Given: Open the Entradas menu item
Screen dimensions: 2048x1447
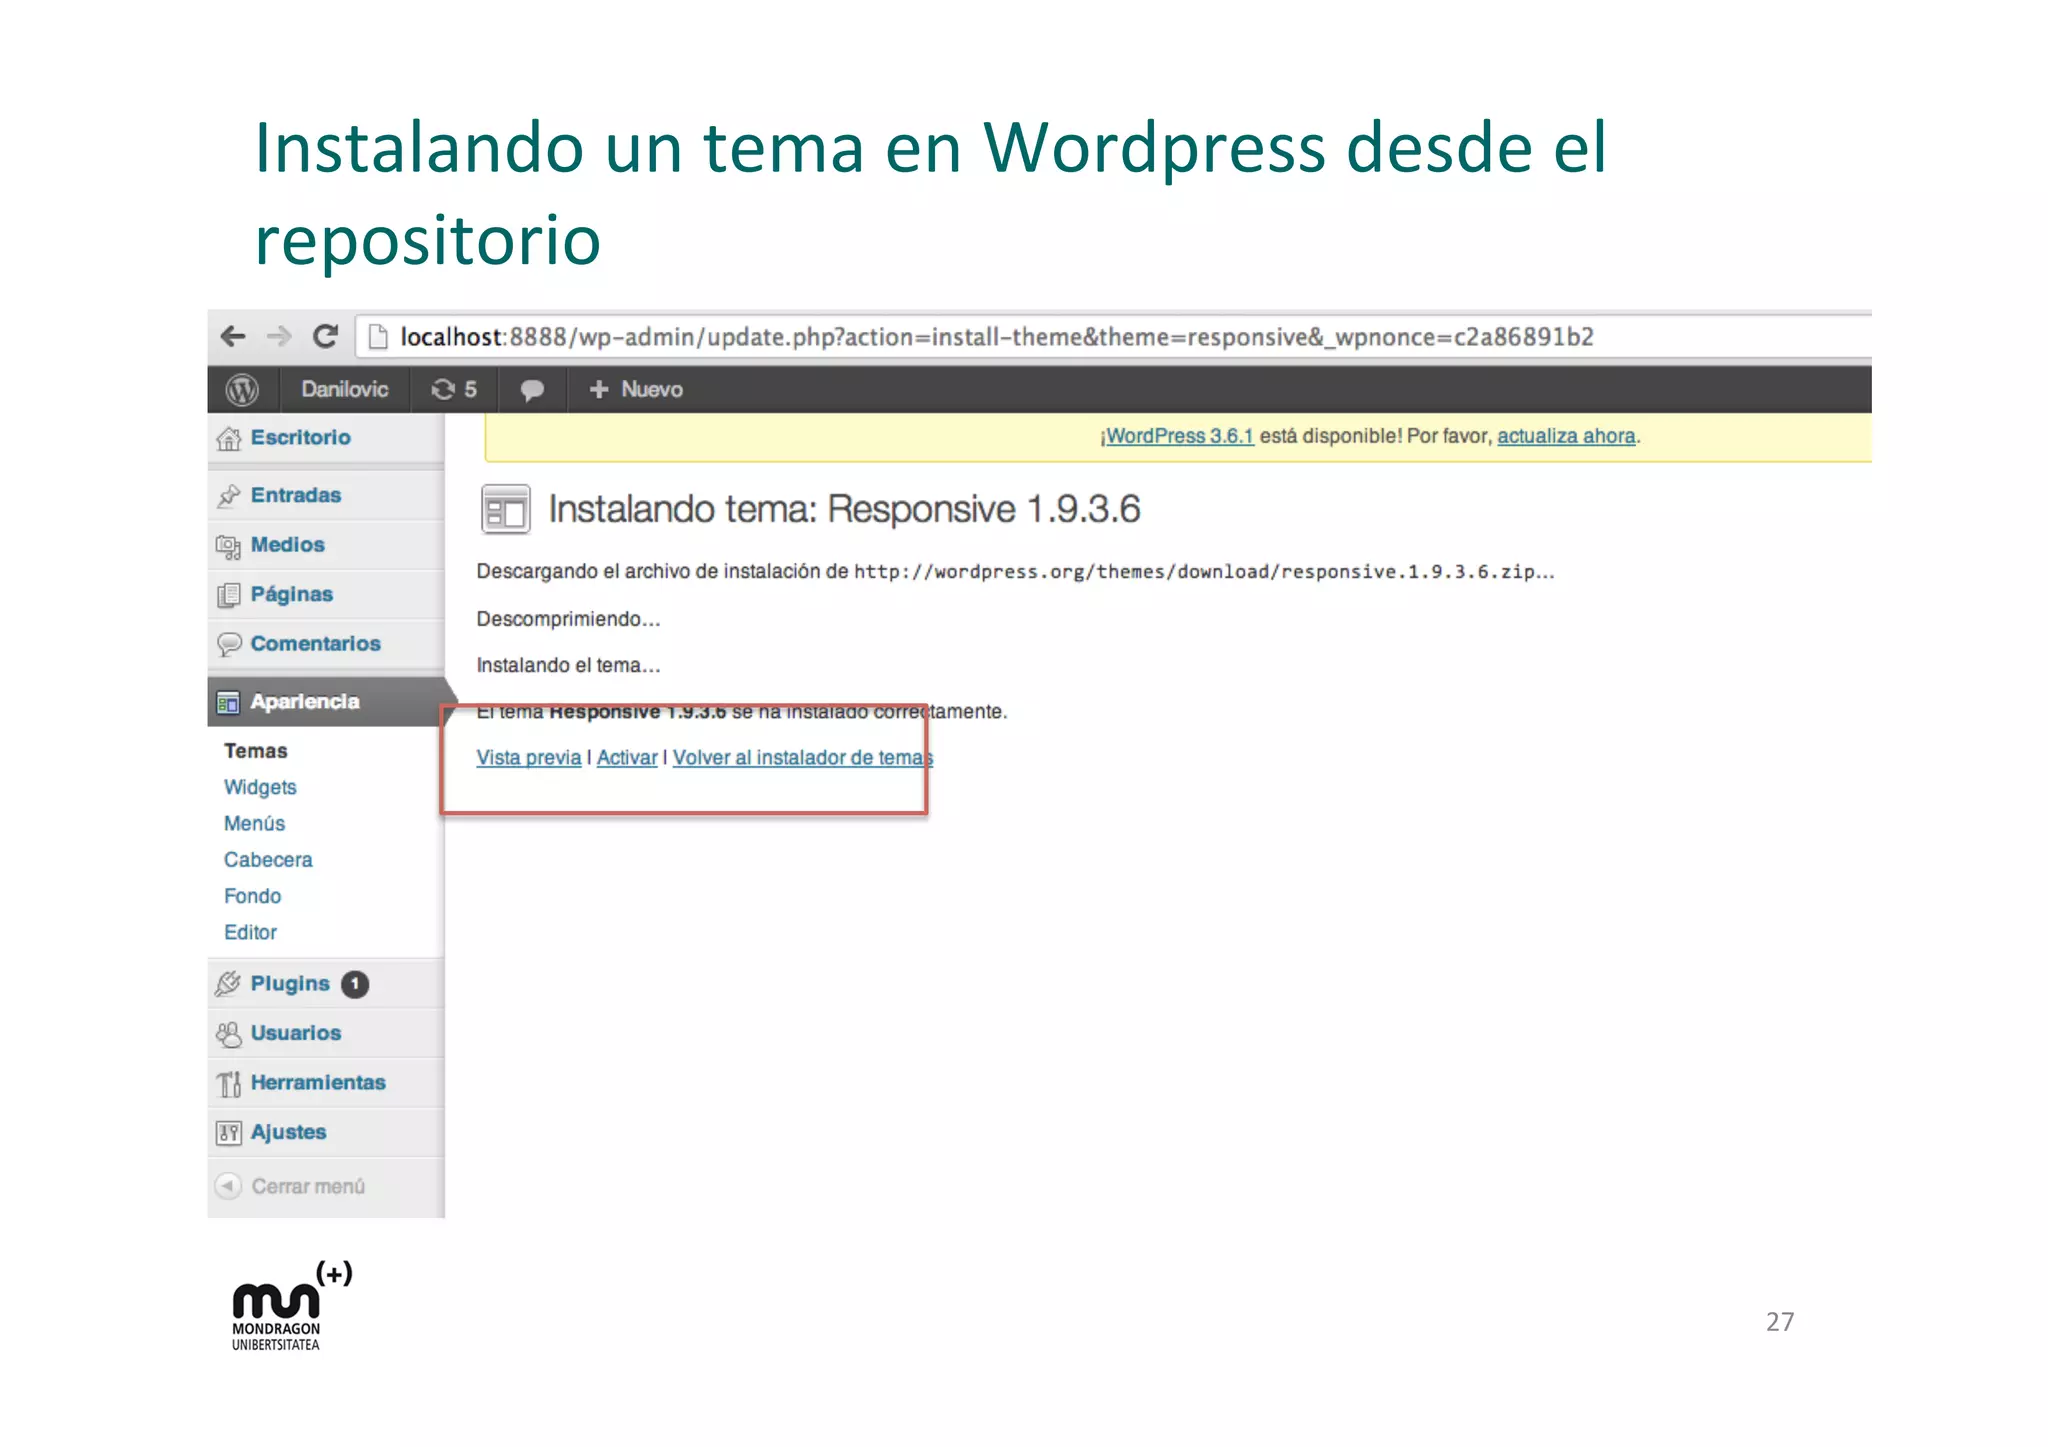Looking at the screenshot, I should [x=296, y=495].
